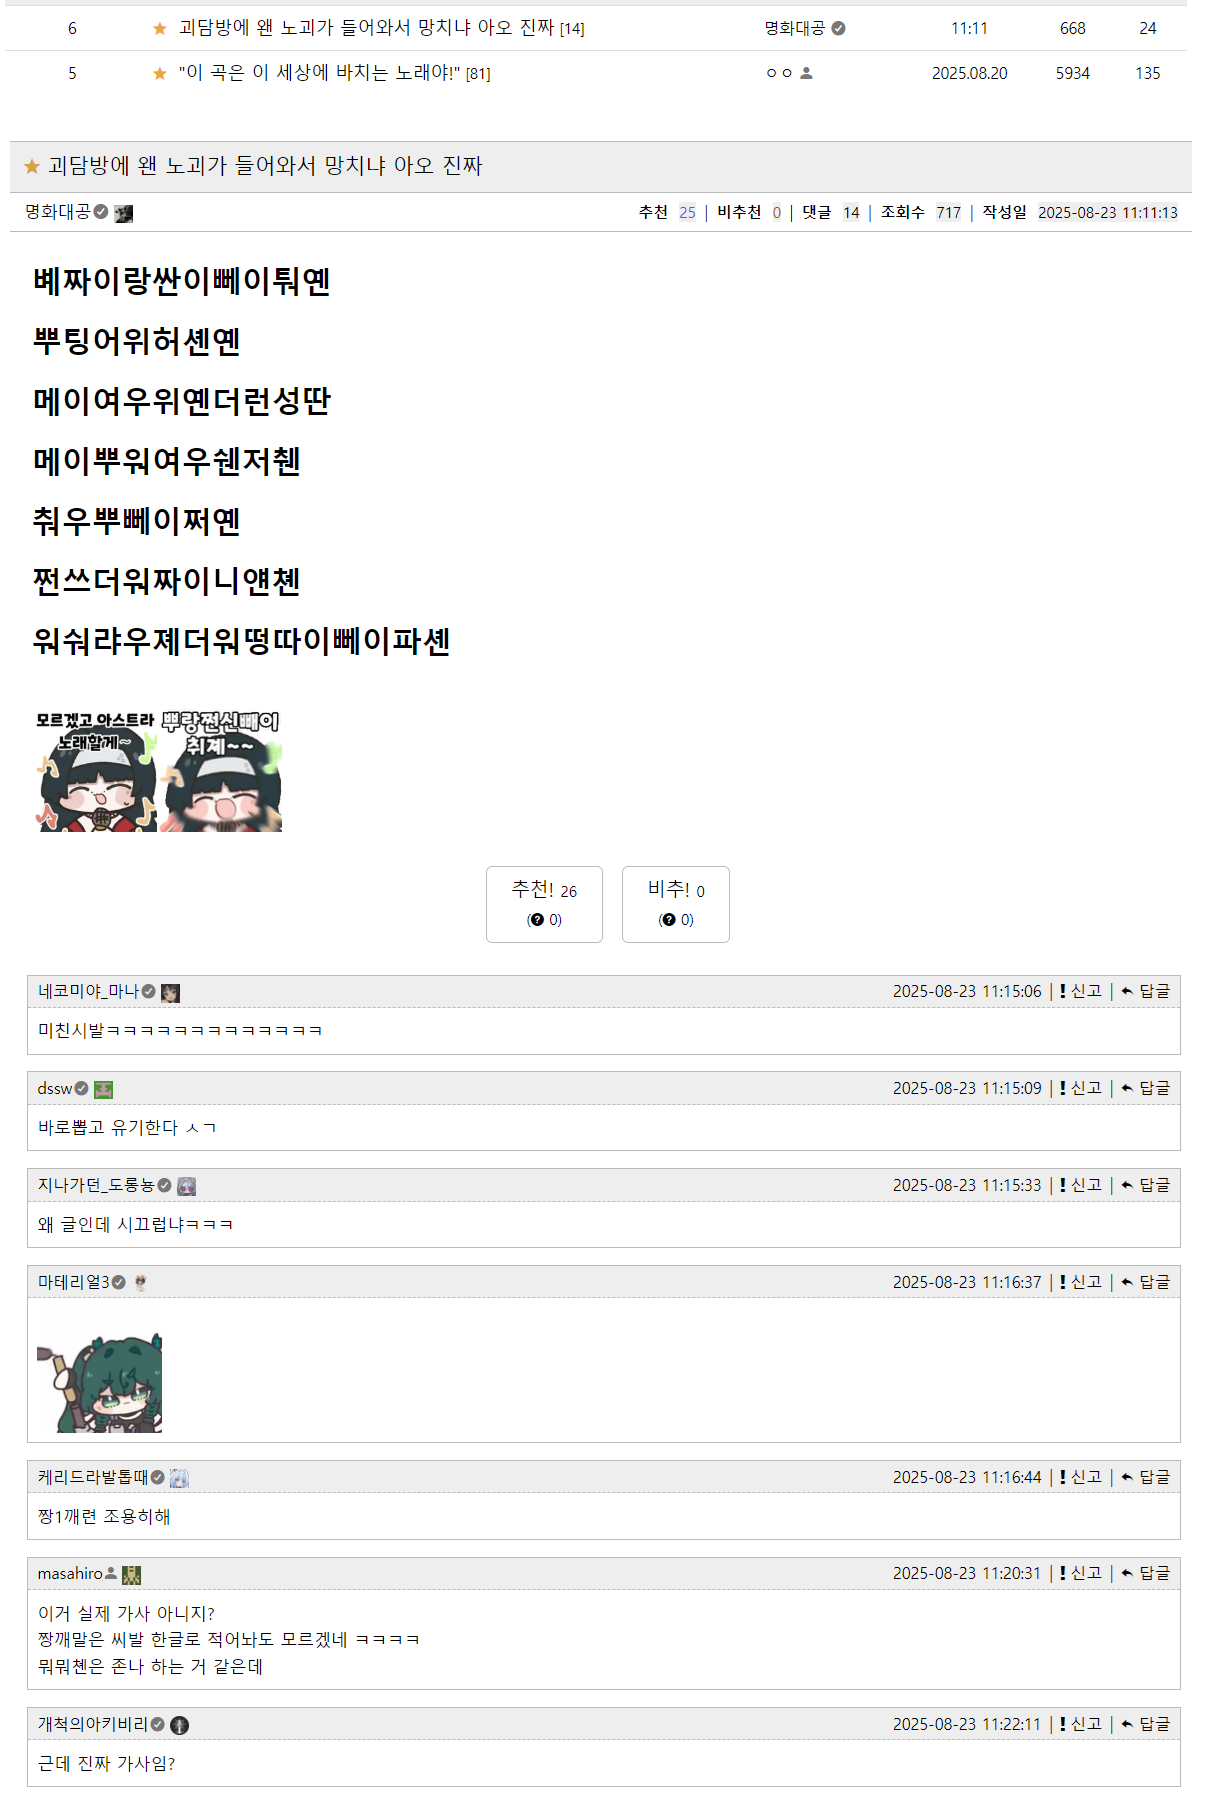Screen dimensions: 1212x1807
Task: Click the dark round avatar beside 개척의아키비리
Action: click(179, 1725)
